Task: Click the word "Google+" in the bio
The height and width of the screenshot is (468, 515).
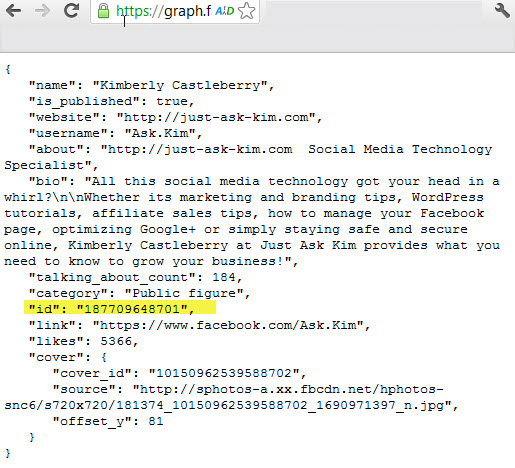Action: pos(168,230)
